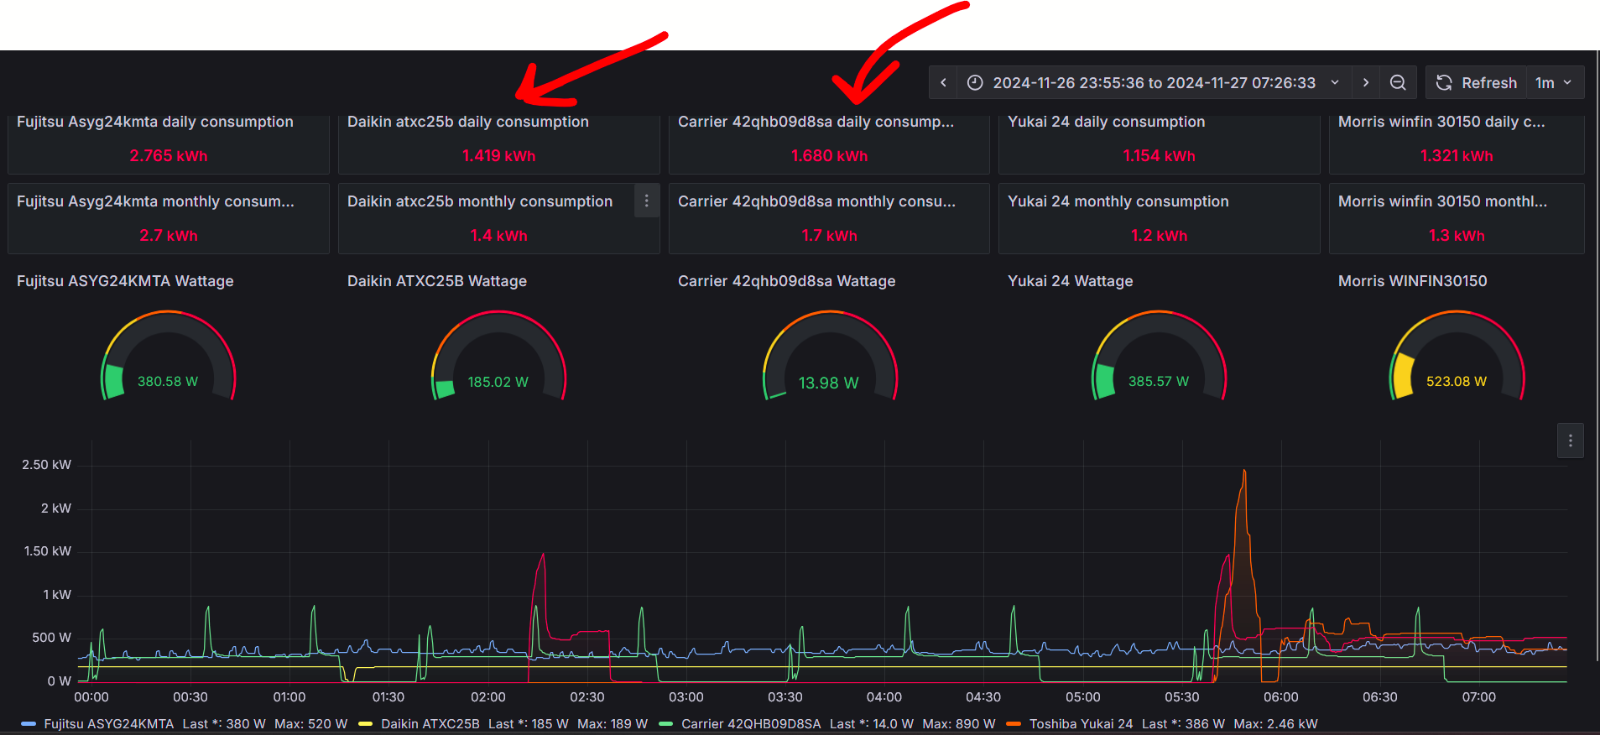Click the Morris gauge showing 523.08 W
The width and height of the screenshot is (1600, 735).
(x=1456, y=355)
